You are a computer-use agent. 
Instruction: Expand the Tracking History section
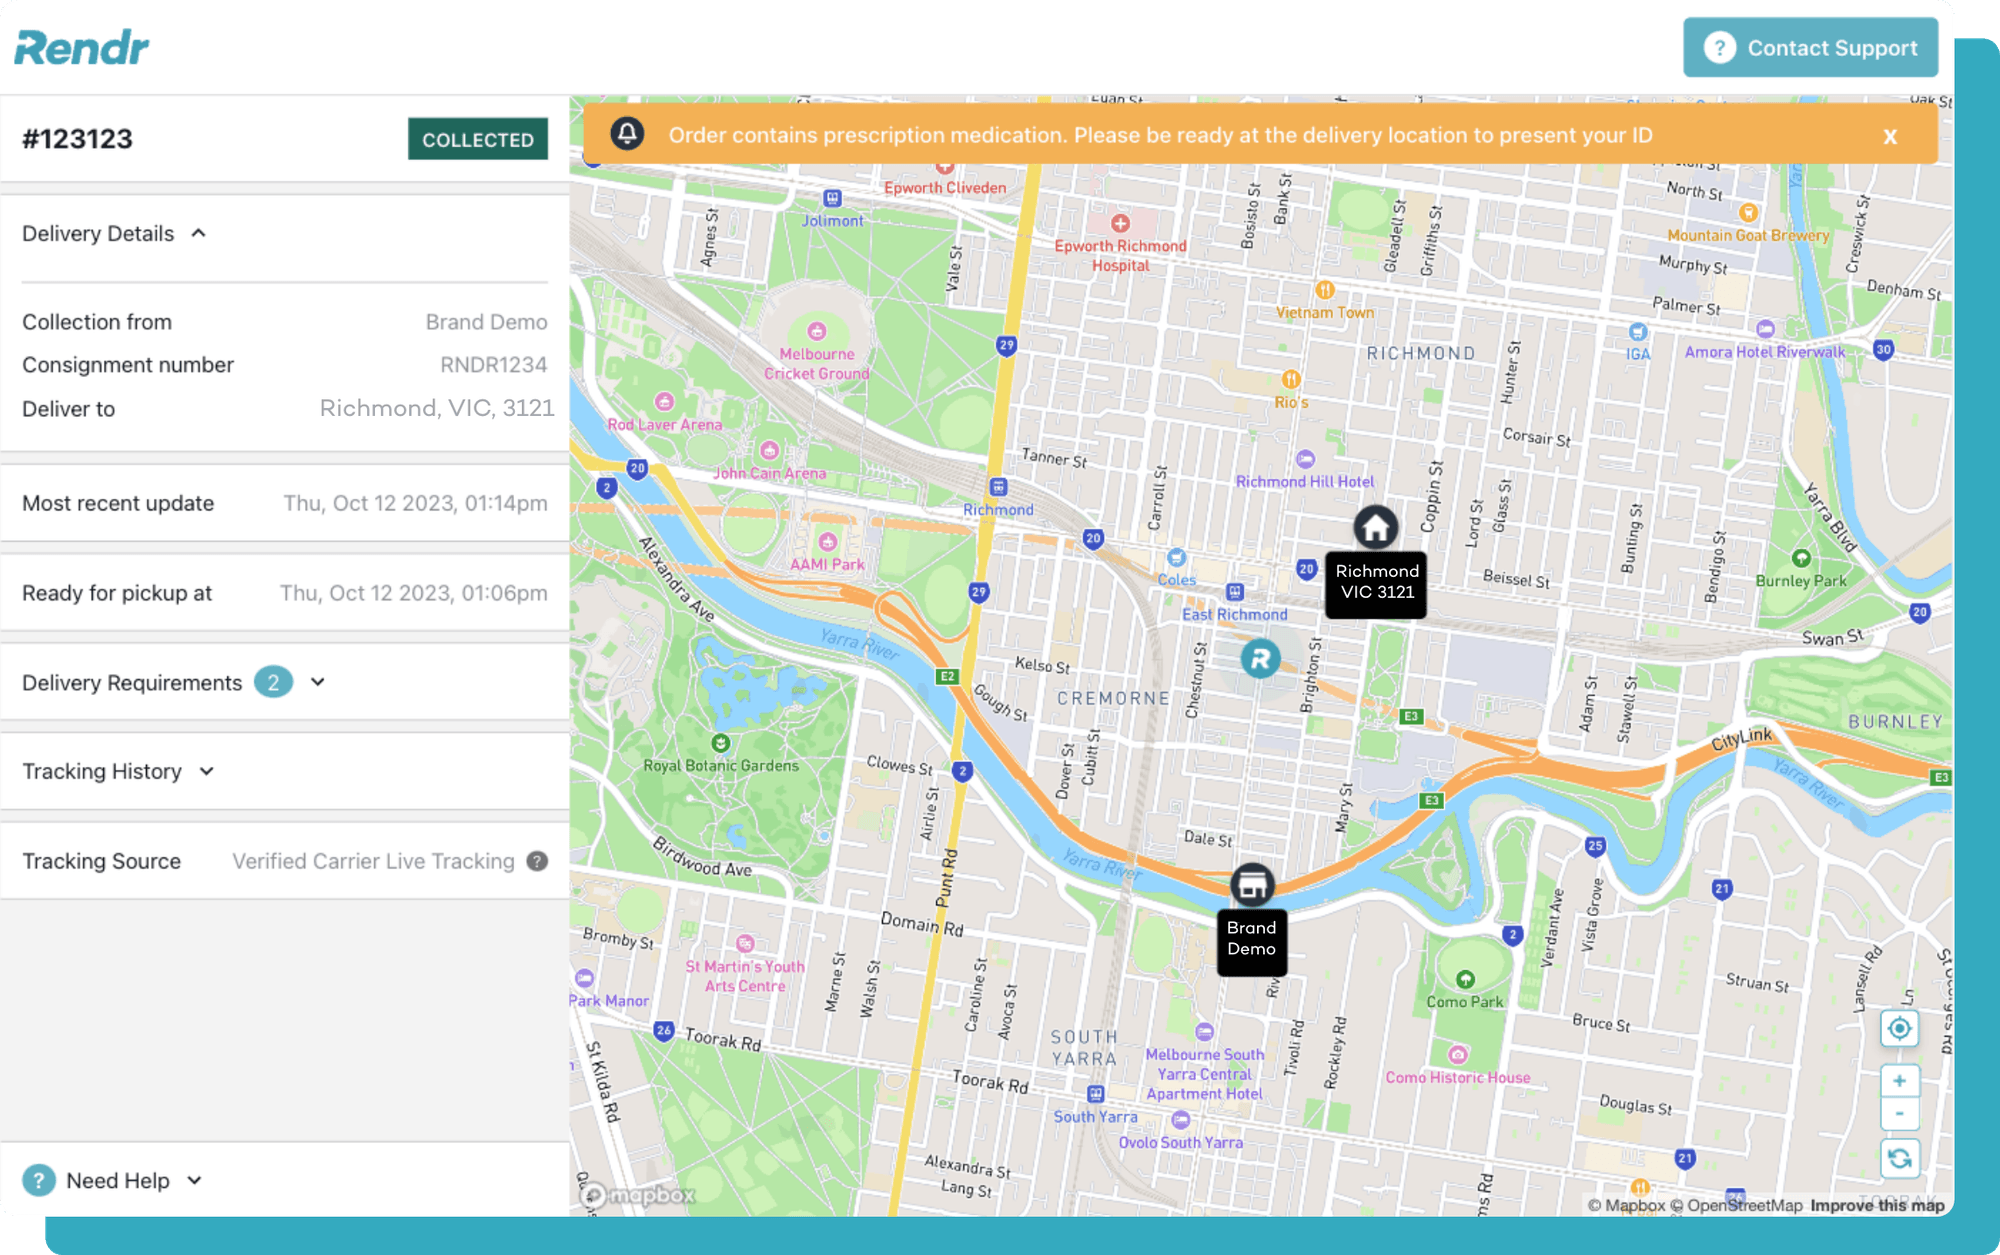point(207,771)
